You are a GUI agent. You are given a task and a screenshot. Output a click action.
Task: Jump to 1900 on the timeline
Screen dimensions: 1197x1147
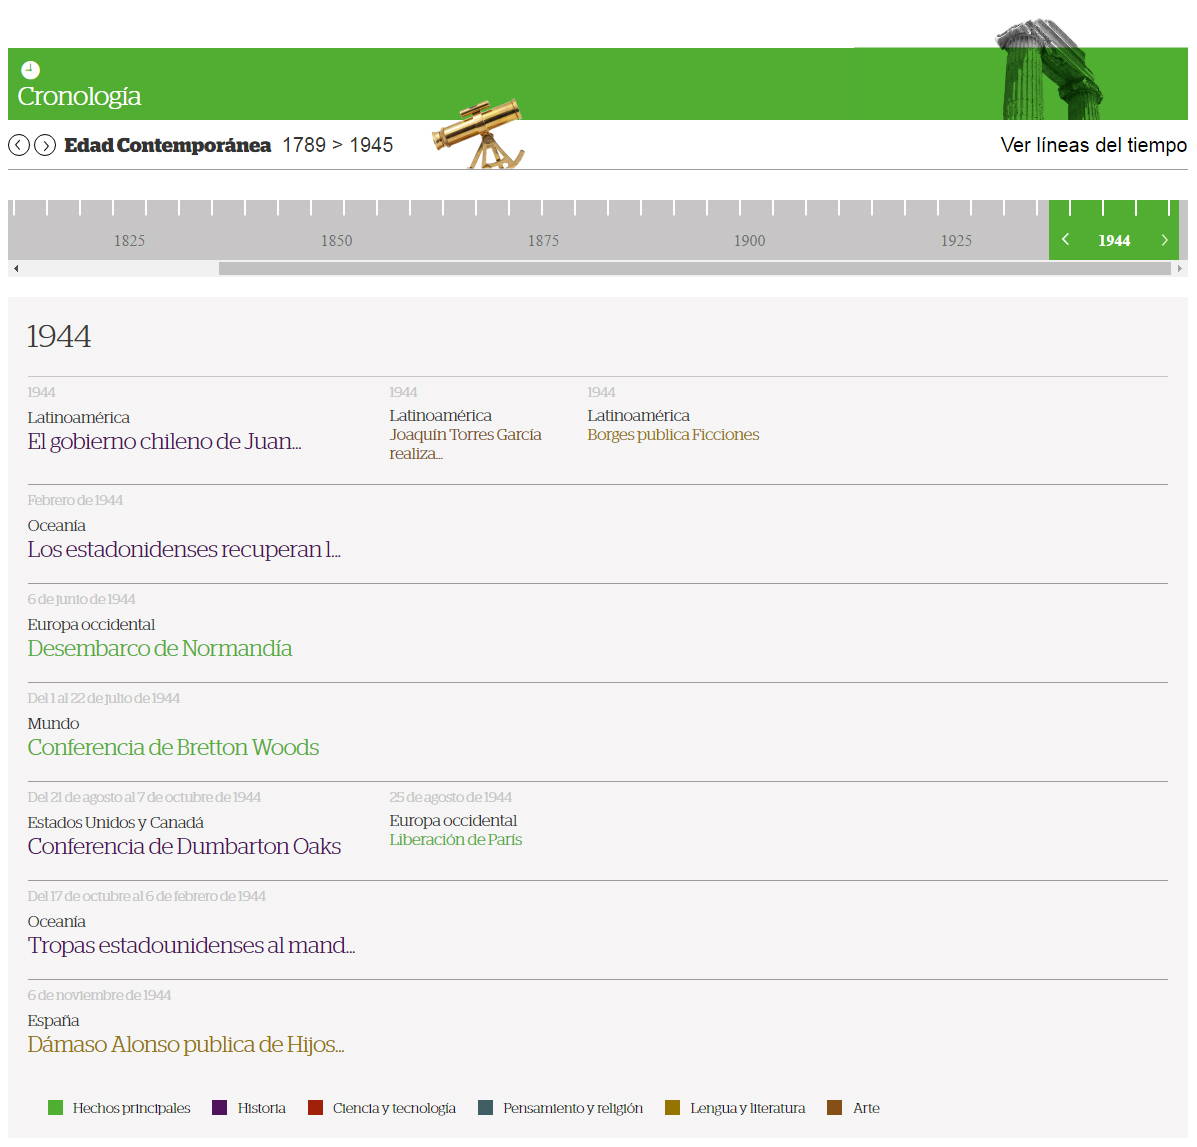(x=749, y=240)
